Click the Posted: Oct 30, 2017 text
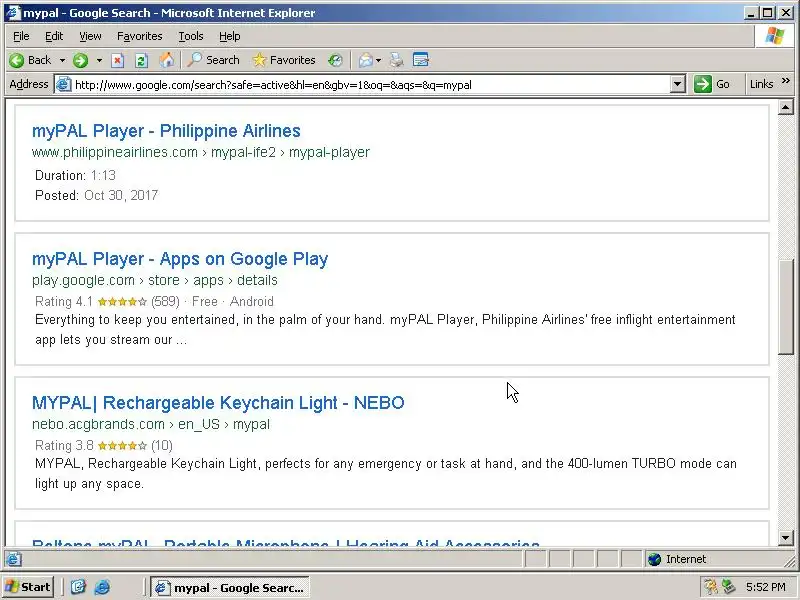The width and height of the screenshot is (800, 600). tap(96, 195)
